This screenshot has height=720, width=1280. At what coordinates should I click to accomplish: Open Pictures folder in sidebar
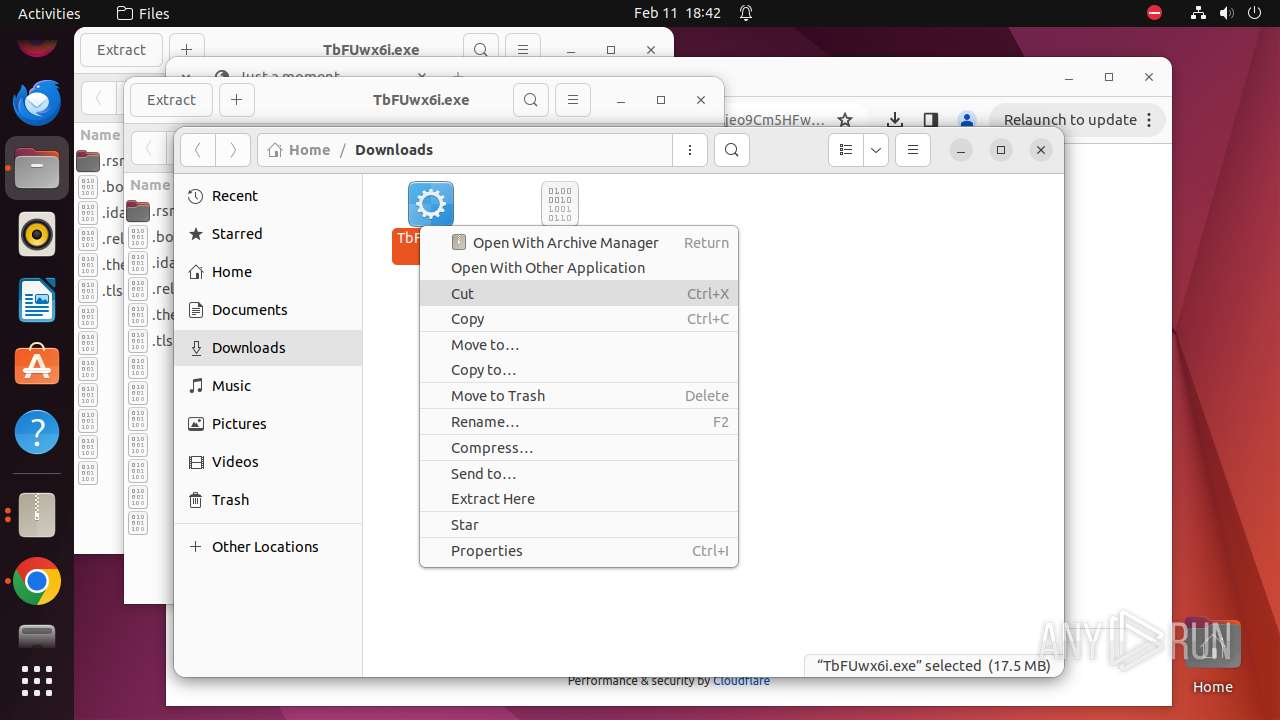point(268,424)
